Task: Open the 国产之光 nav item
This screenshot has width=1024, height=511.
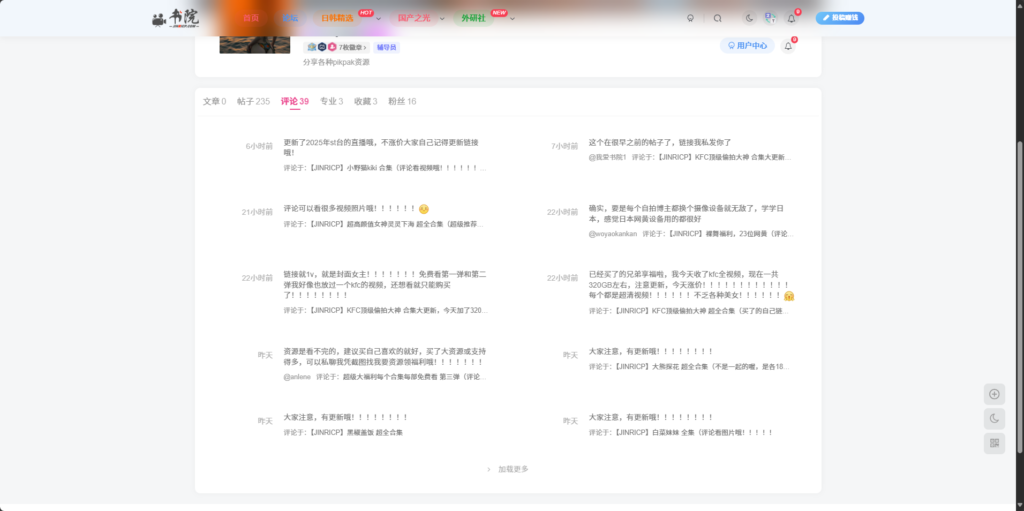Action: tap(414, 18)
